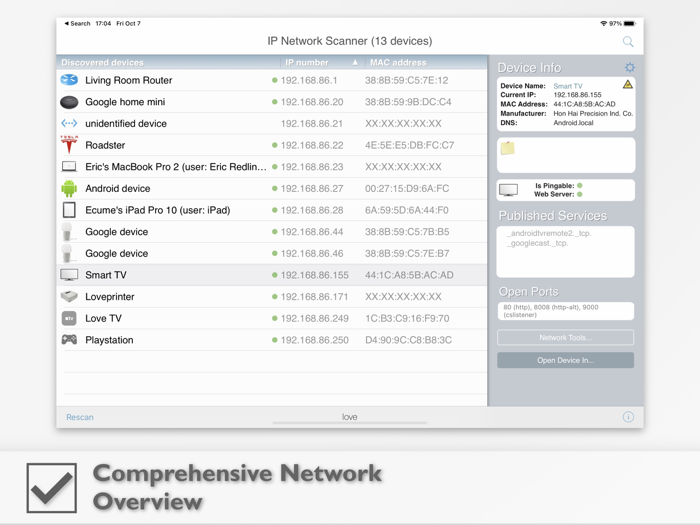Tap the Rescan link

(x=80, y=417)
